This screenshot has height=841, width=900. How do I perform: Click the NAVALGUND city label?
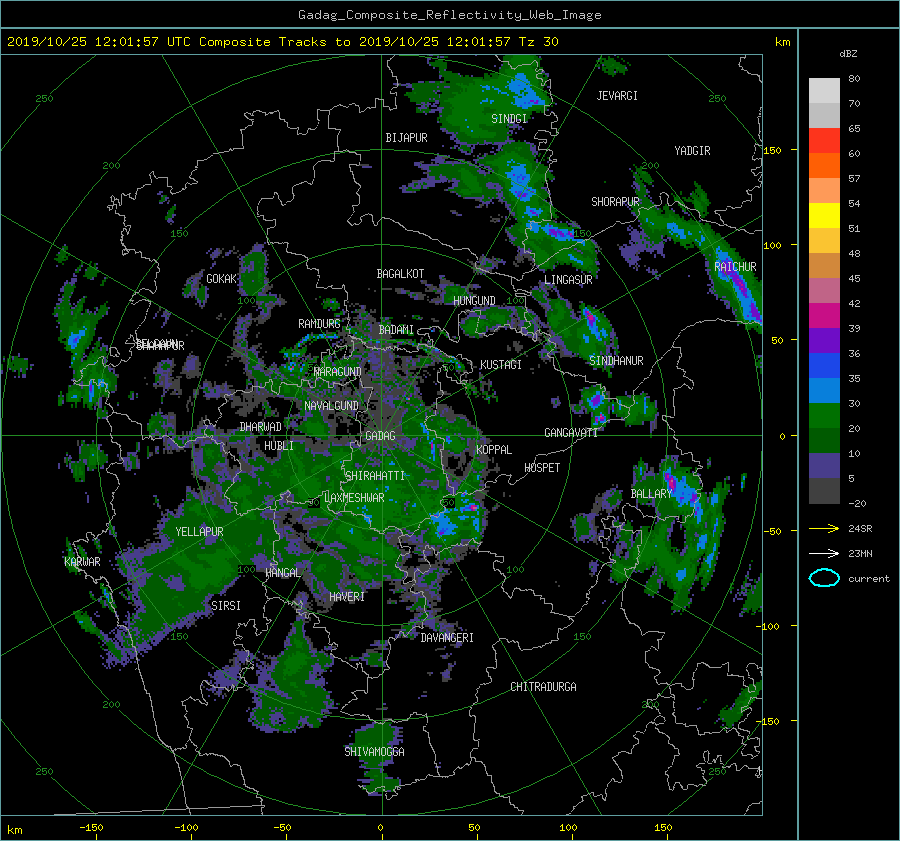tap(331, 406)
